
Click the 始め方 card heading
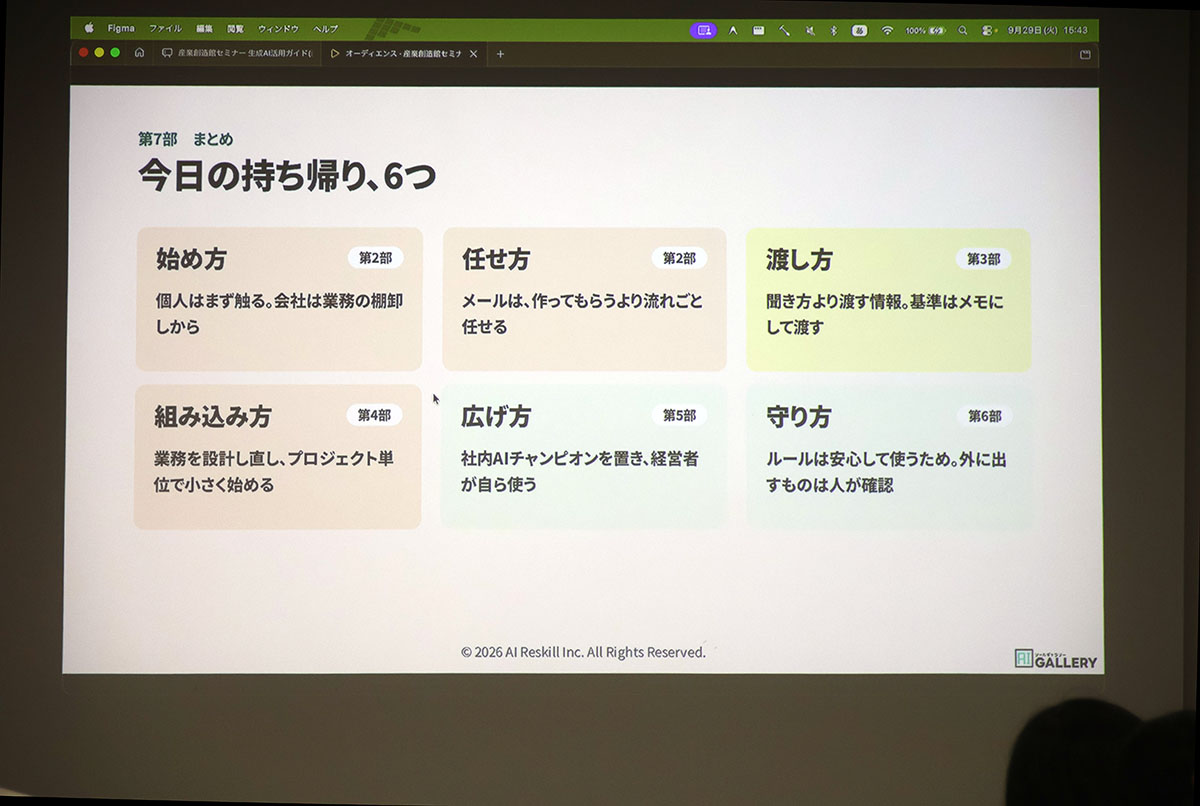tap(191, 259)
